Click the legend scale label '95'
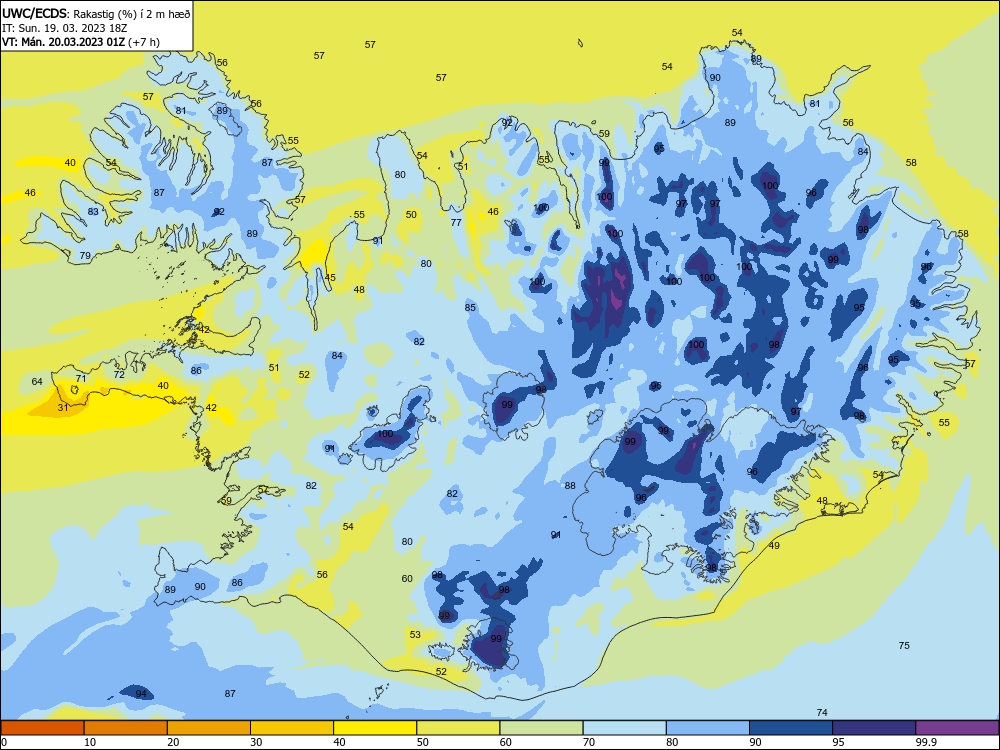This screenshot has width=1000, height=750. click(839, 742)
